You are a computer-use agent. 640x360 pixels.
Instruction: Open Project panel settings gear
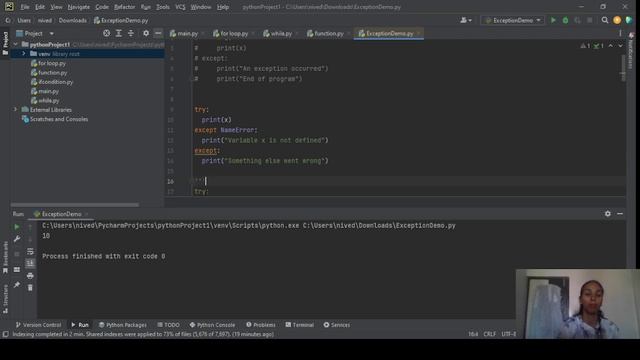[x=146, y=33]
